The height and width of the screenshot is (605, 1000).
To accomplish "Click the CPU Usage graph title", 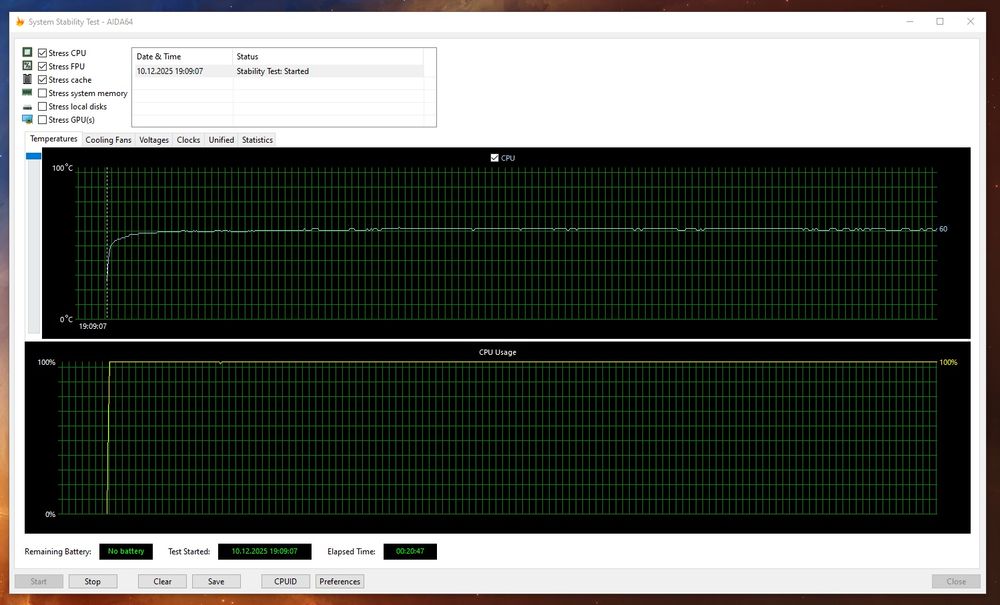I will (497, 352).
